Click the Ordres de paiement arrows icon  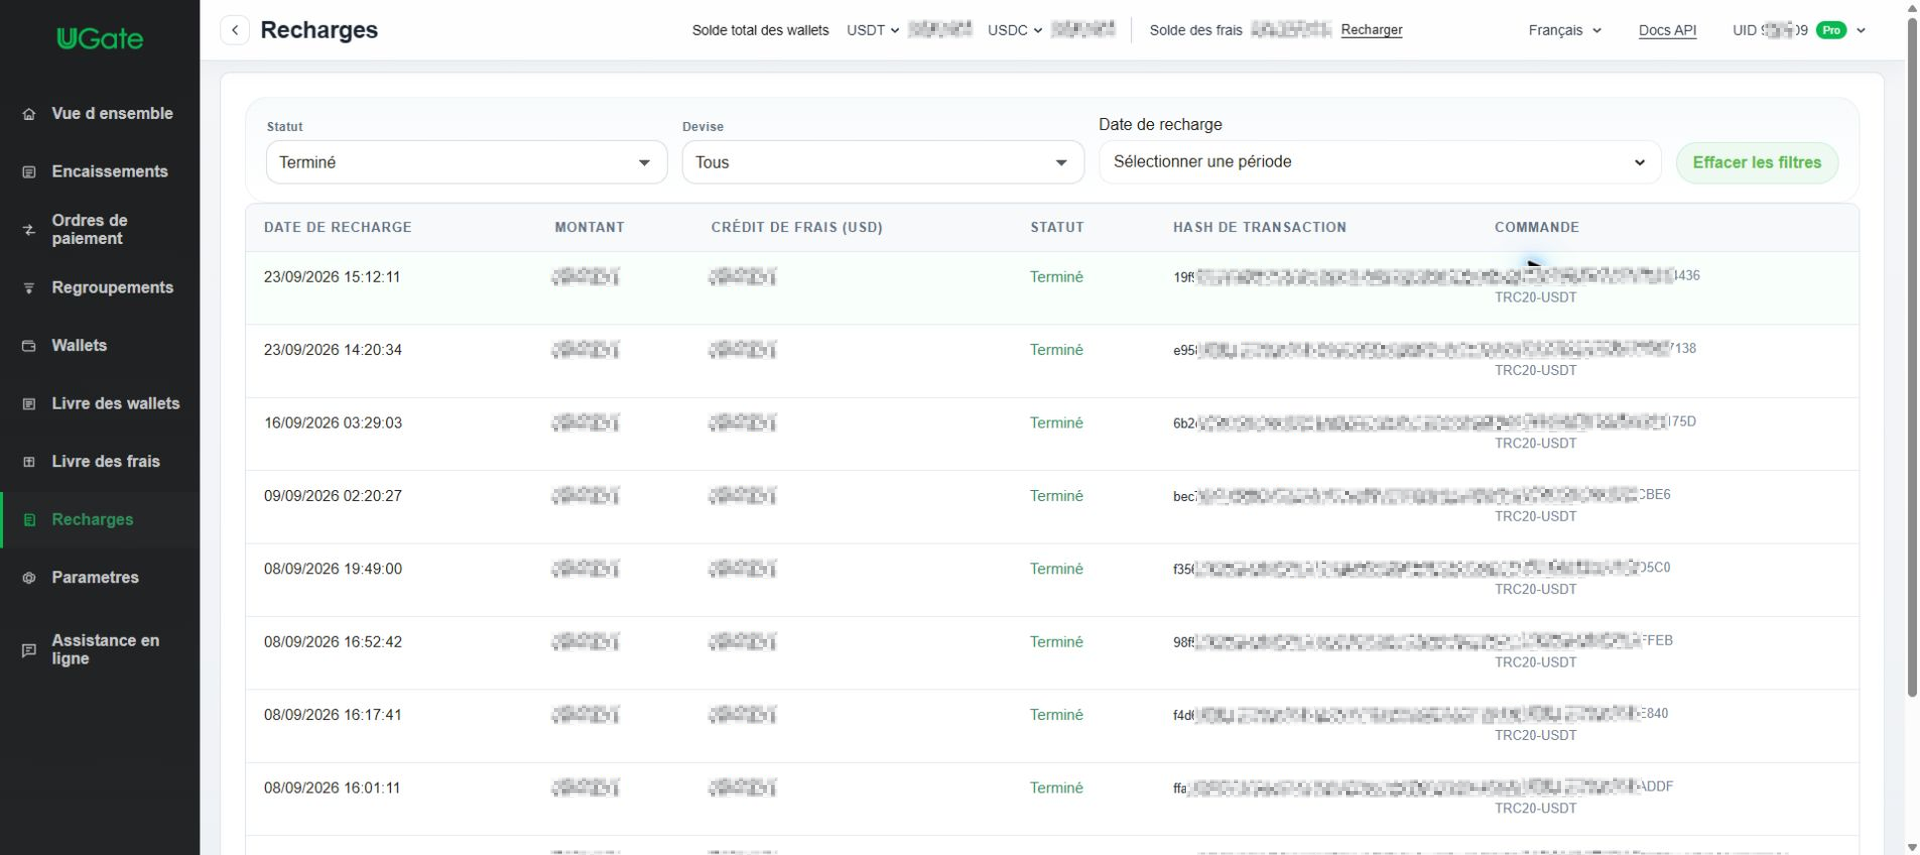pyautogui.click(x=29, y=230)
